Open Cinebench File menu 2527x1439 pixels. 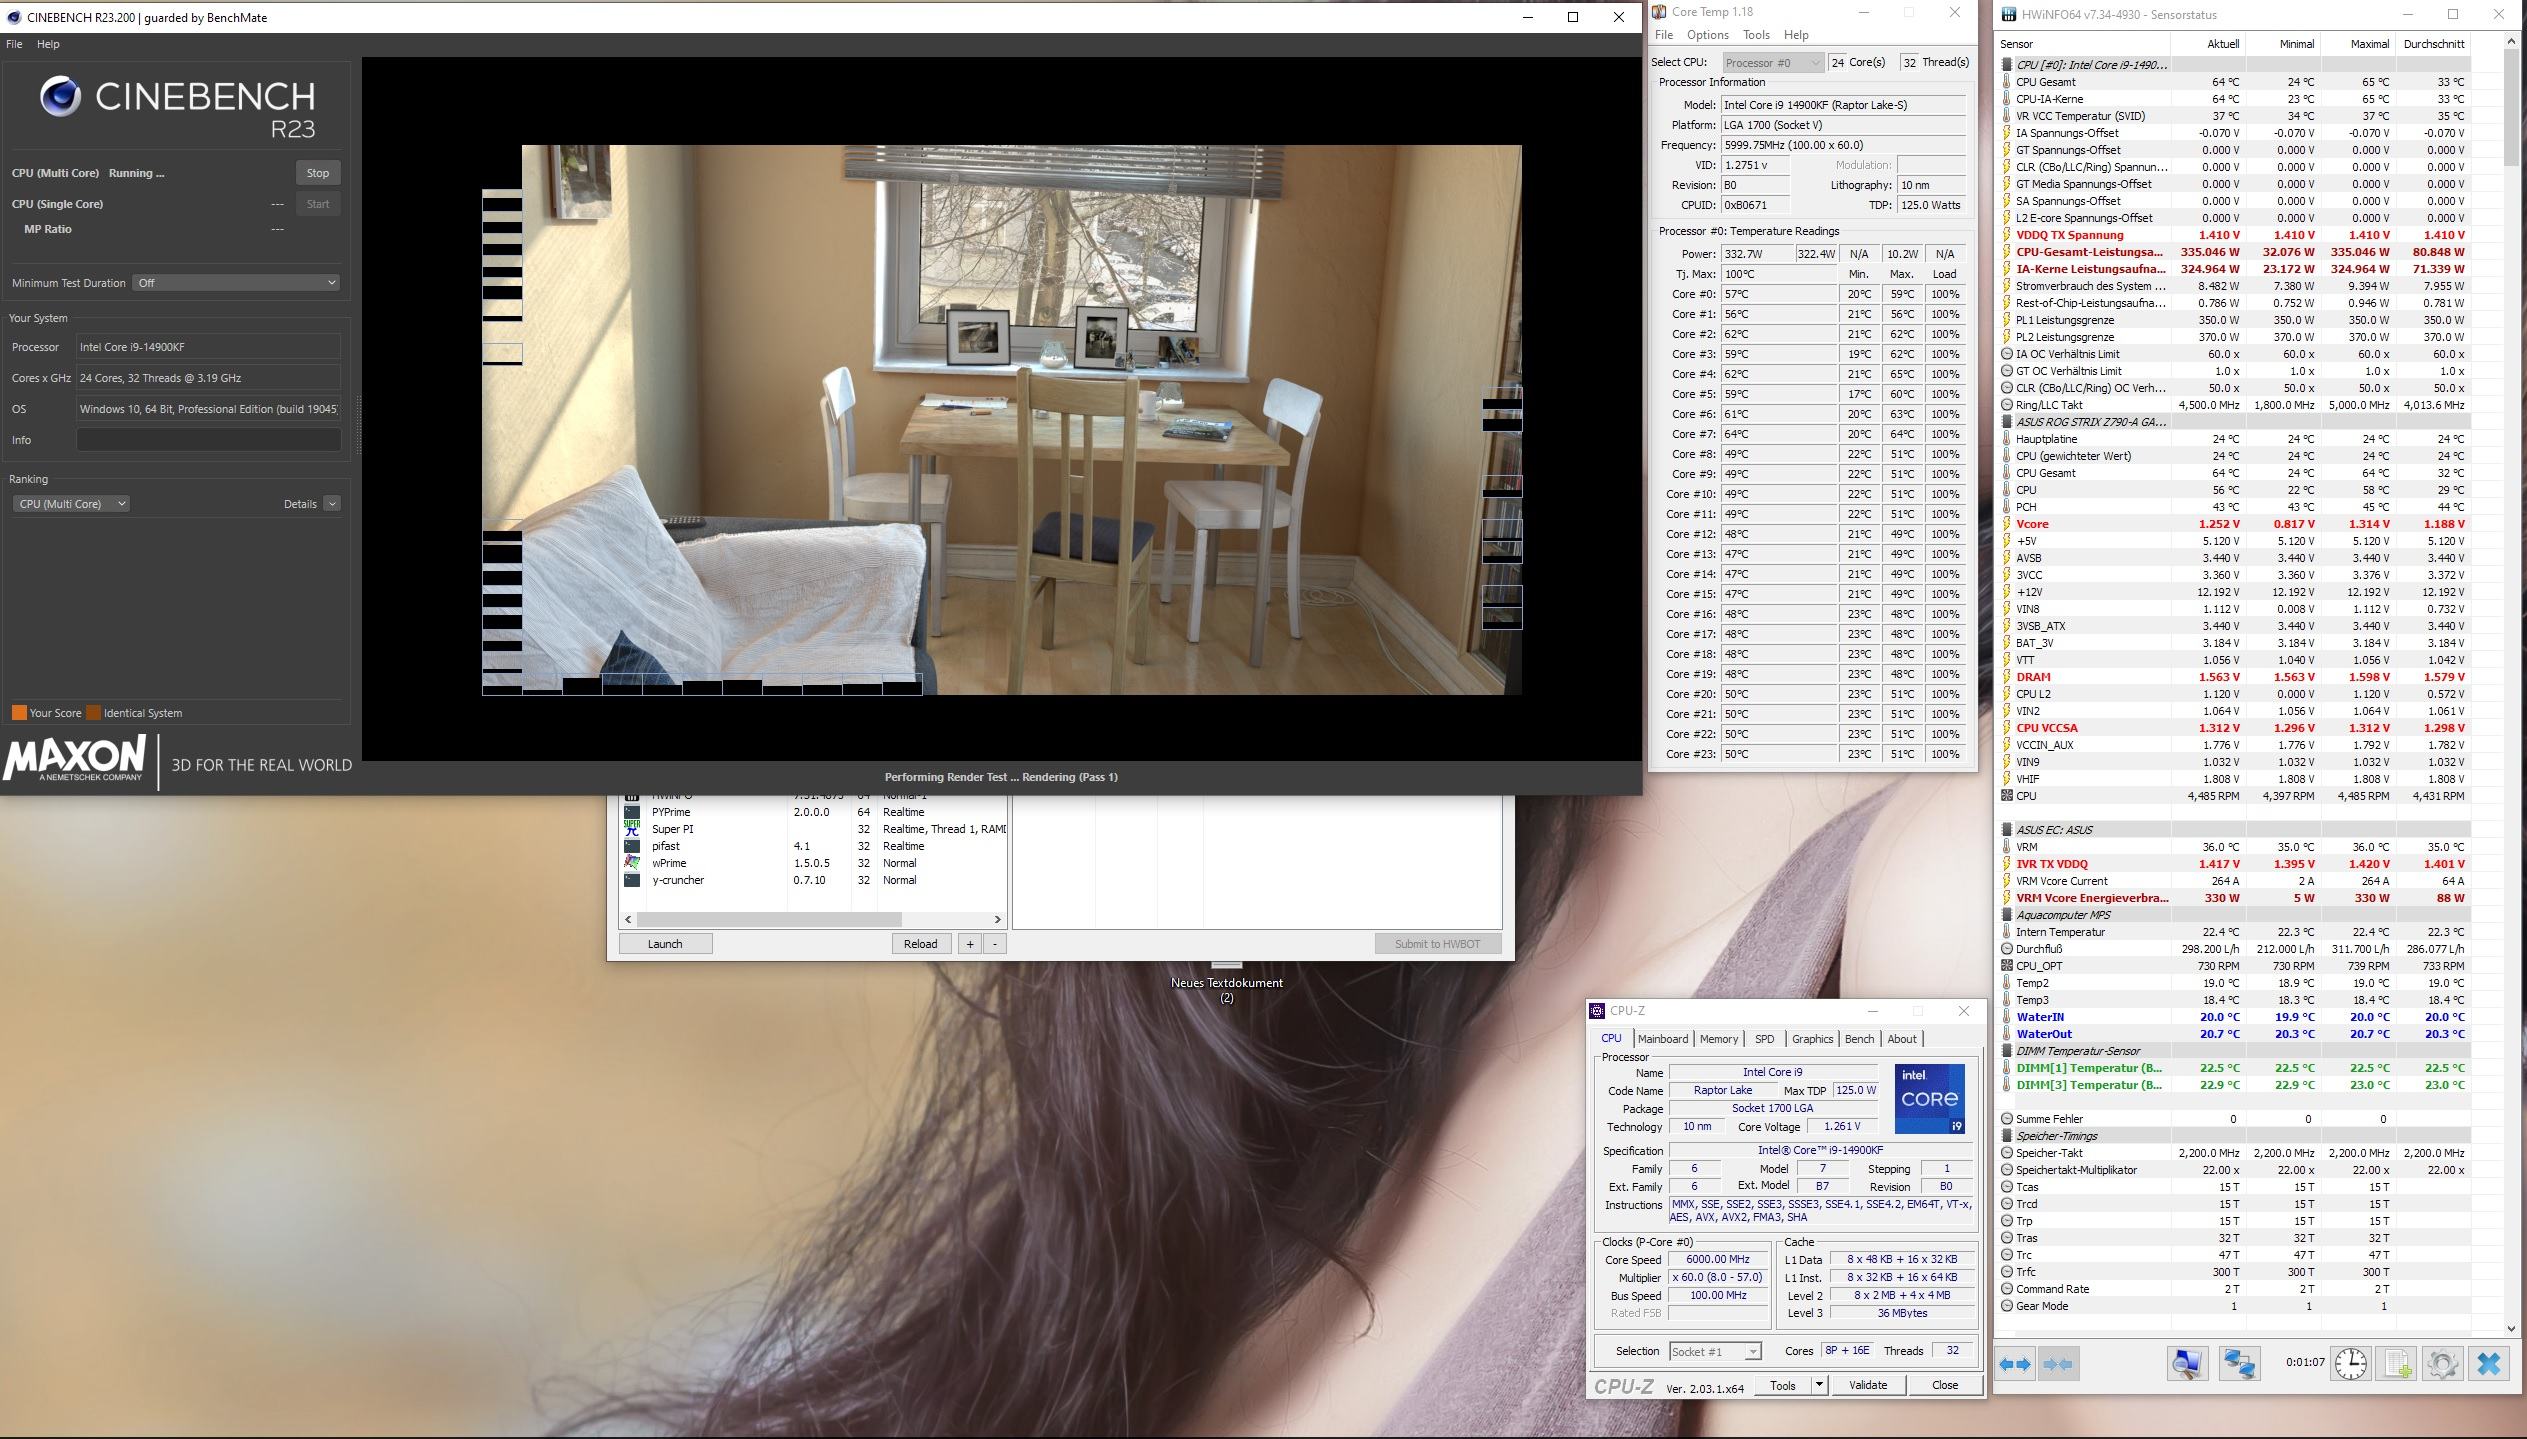pos(14,44)
